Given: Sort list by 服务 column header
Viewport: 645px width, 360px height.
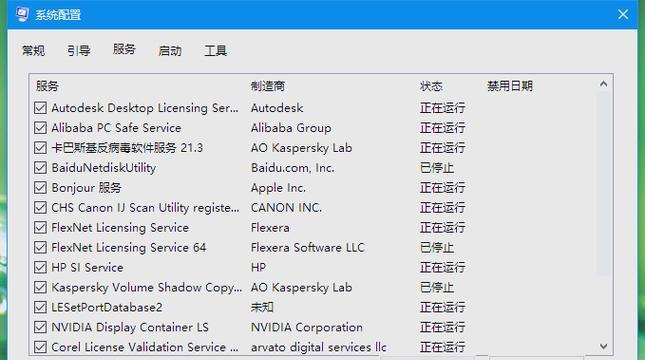Looking at the screenshot, I should pos(47,86).
